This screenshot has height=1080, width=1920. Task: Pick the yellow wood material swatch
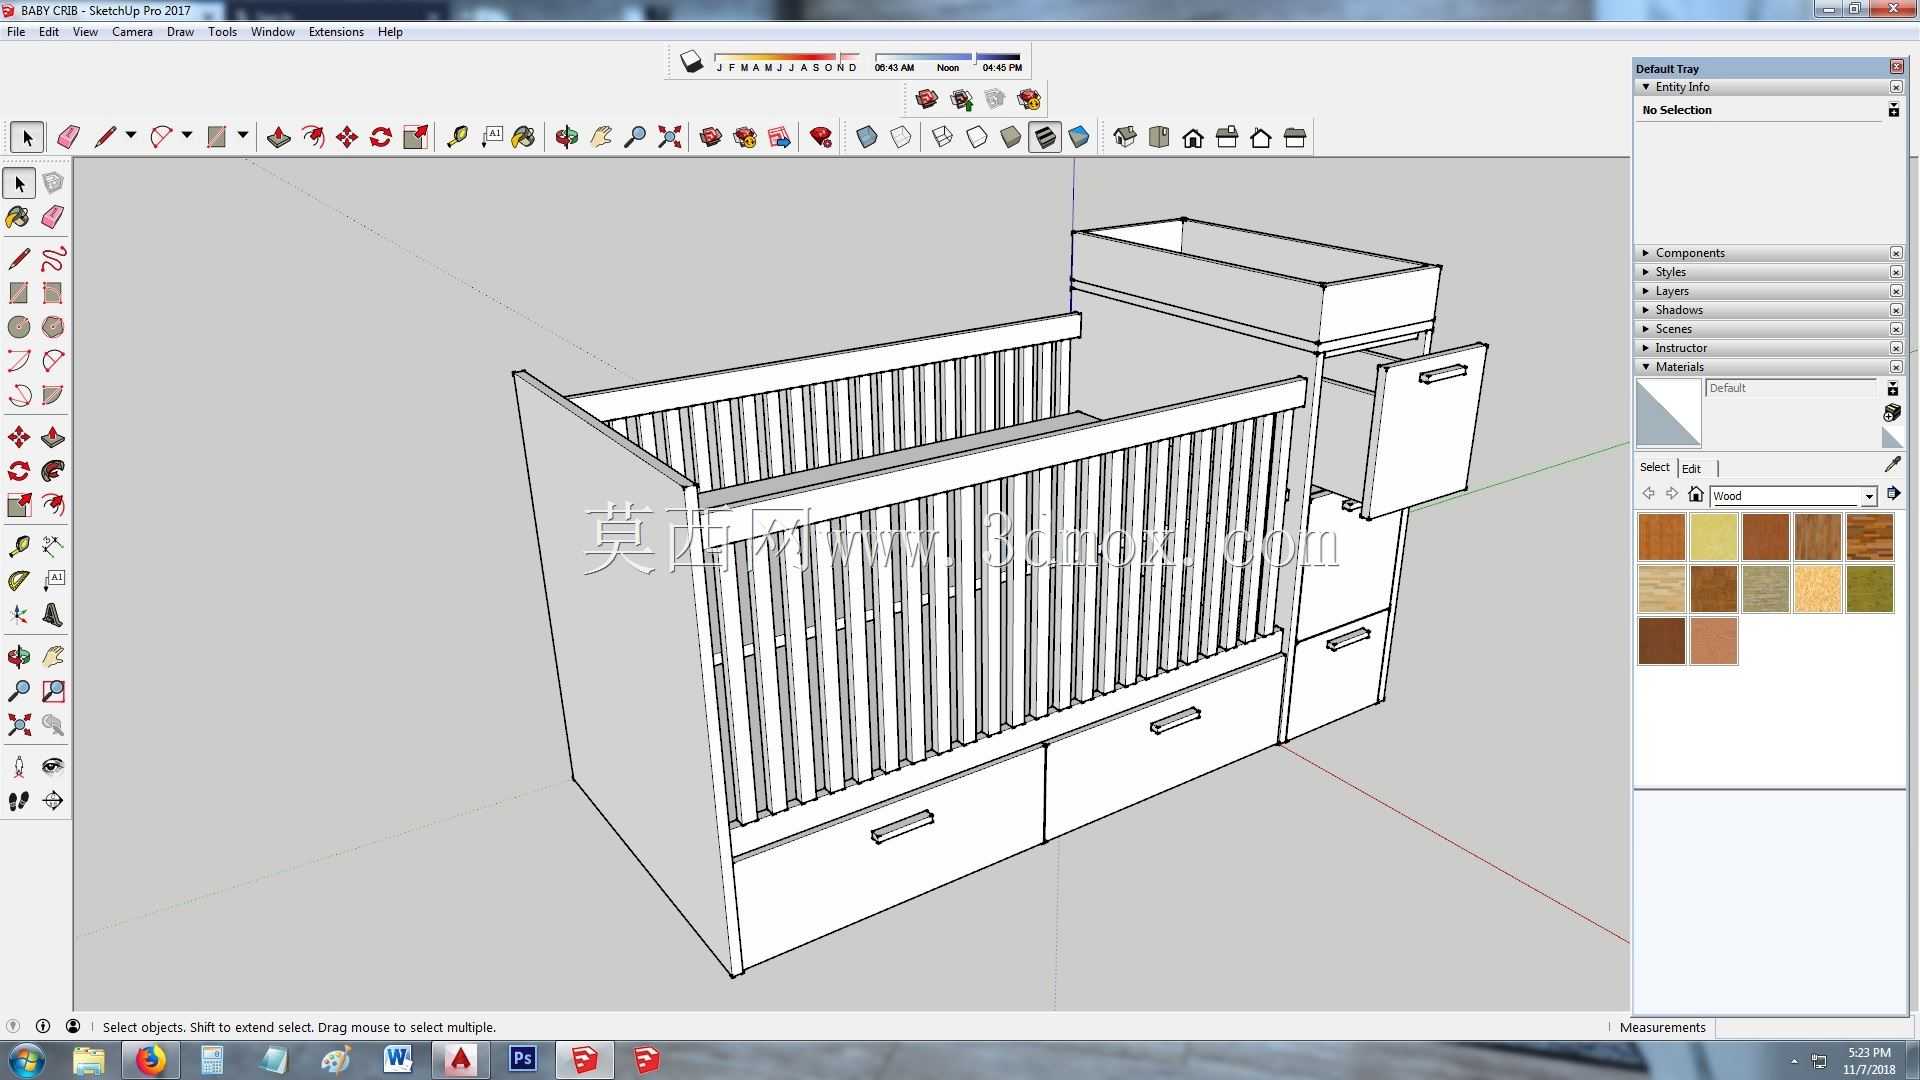[1713, 537]
